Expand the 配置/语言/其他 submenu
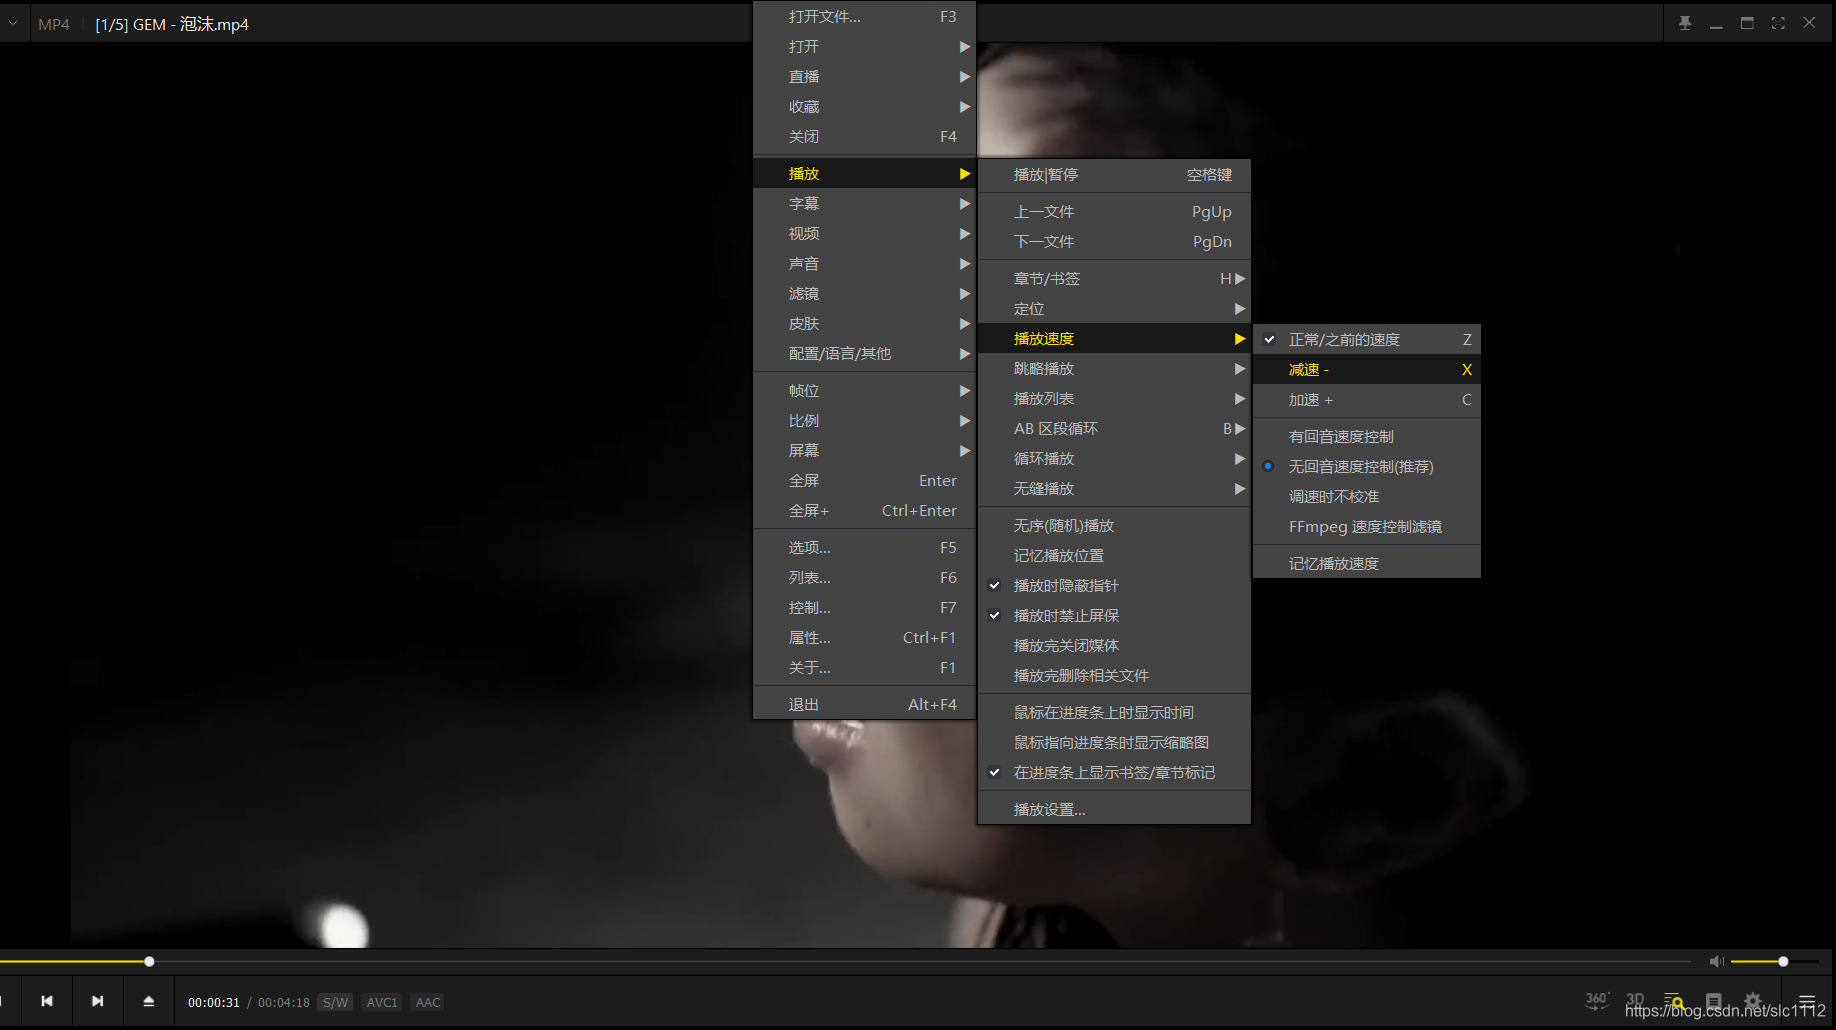This screenshot has height=1030, width=1836. (864, 354)
